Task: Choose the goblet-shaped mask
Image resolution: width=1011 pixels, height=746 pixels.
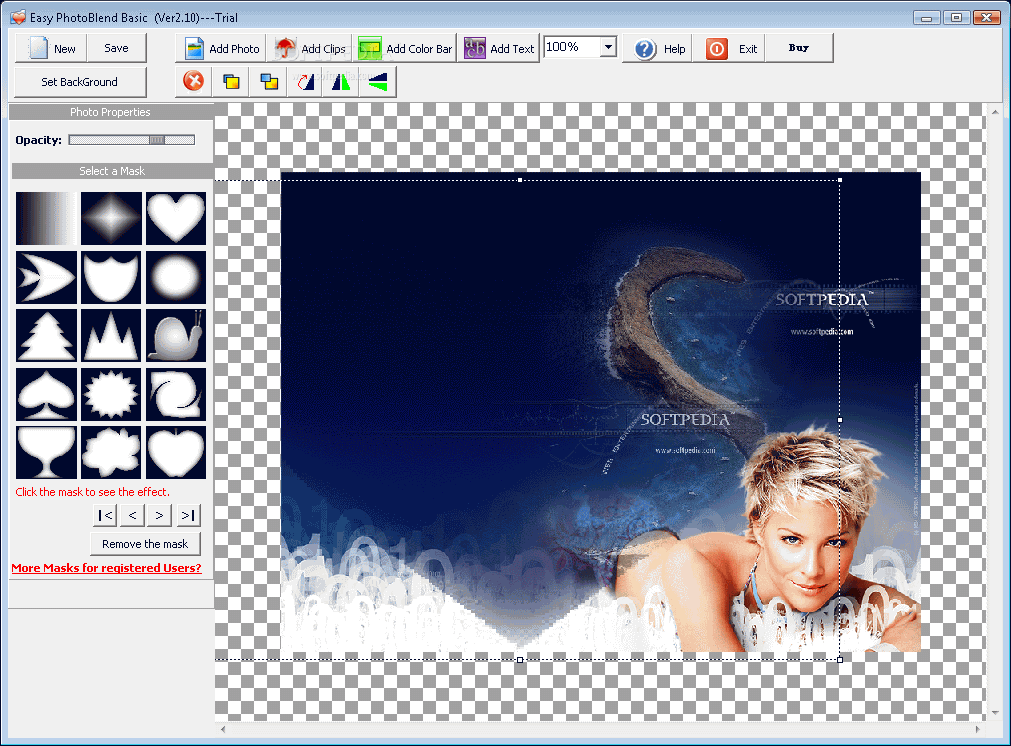Action: (46, 453)
